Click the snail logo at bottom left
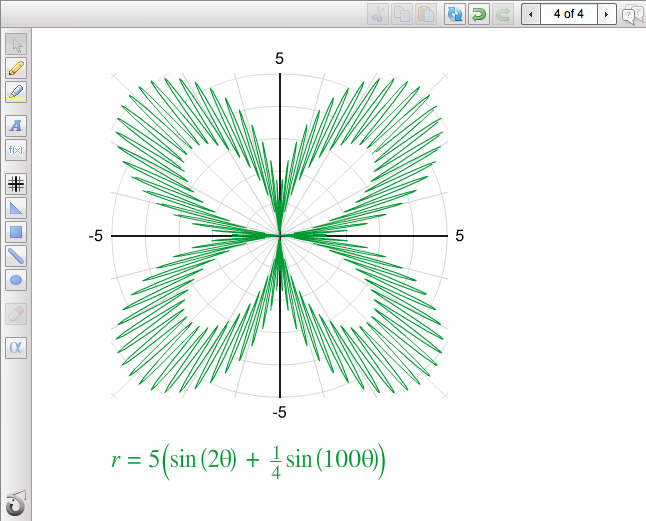 16,502
